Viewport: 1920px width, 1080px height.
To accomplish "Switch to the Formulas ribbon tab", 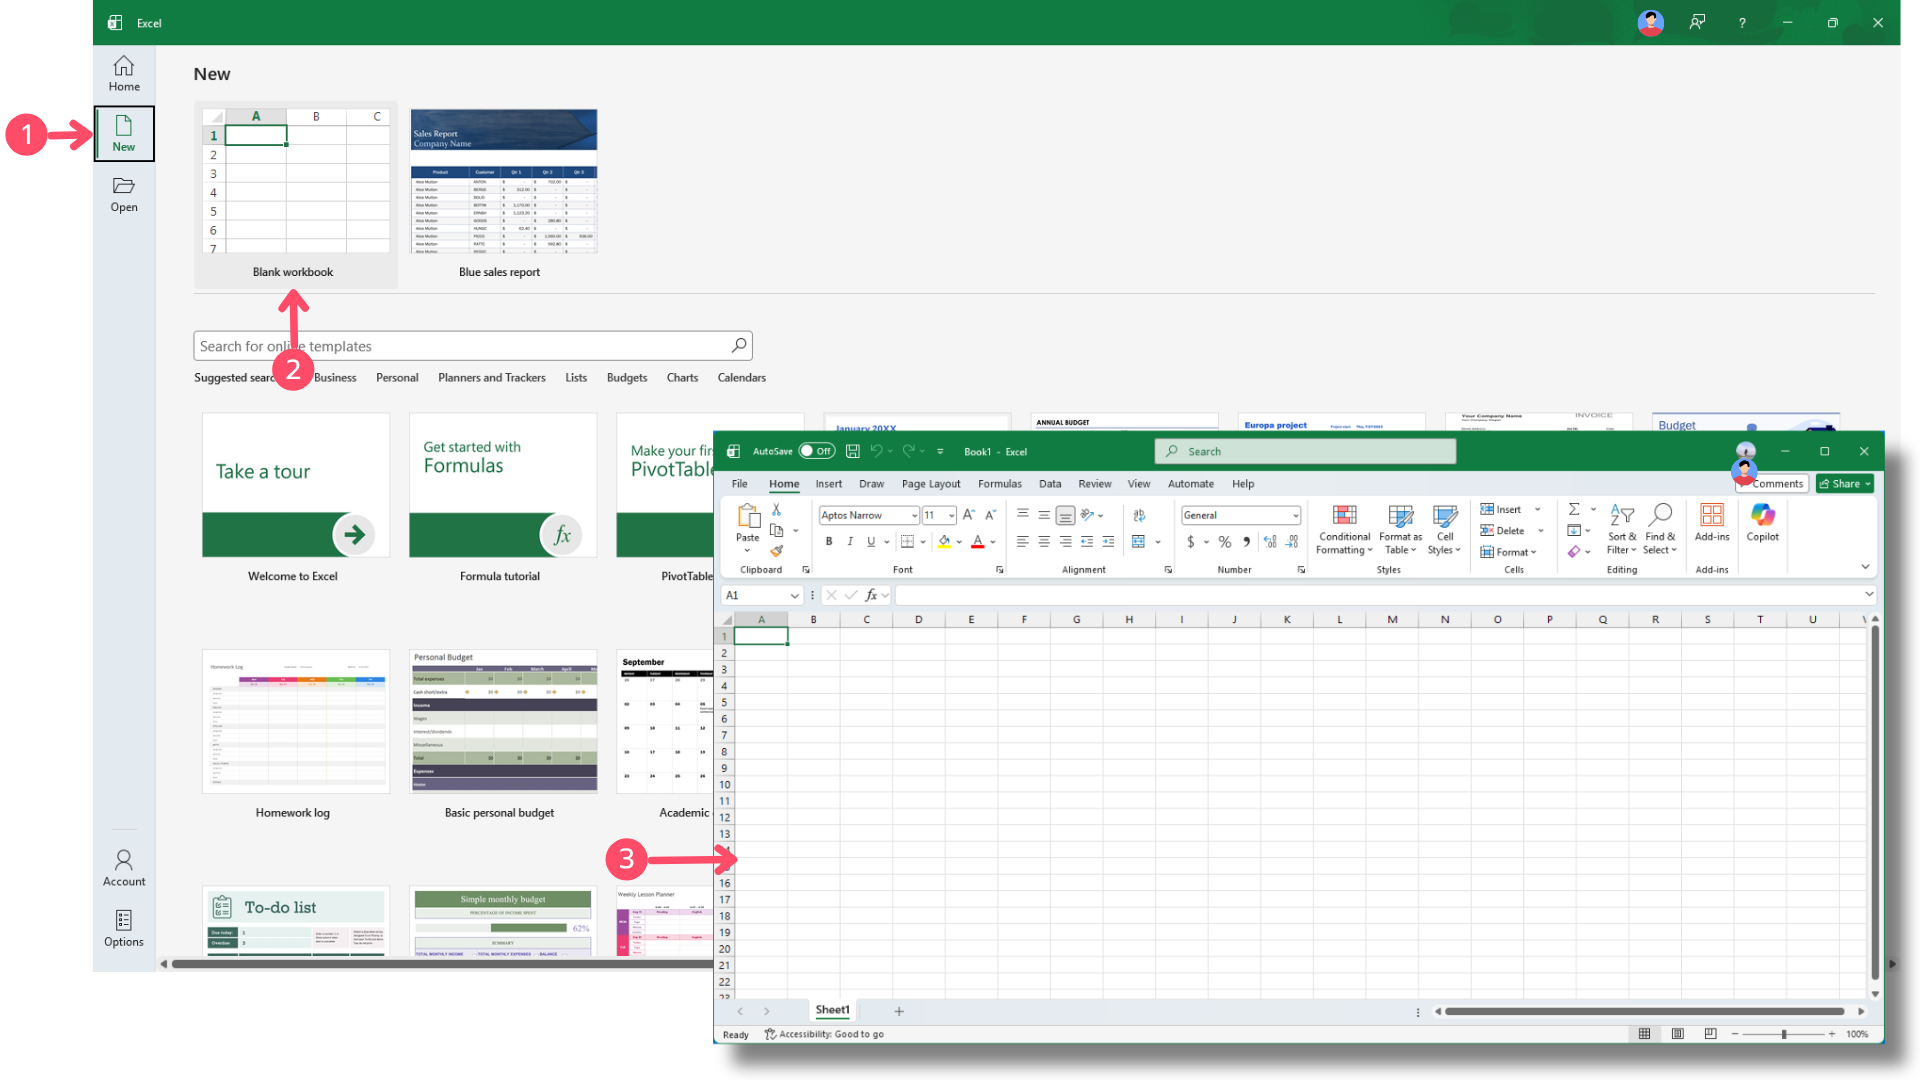I will [1000, 483].
